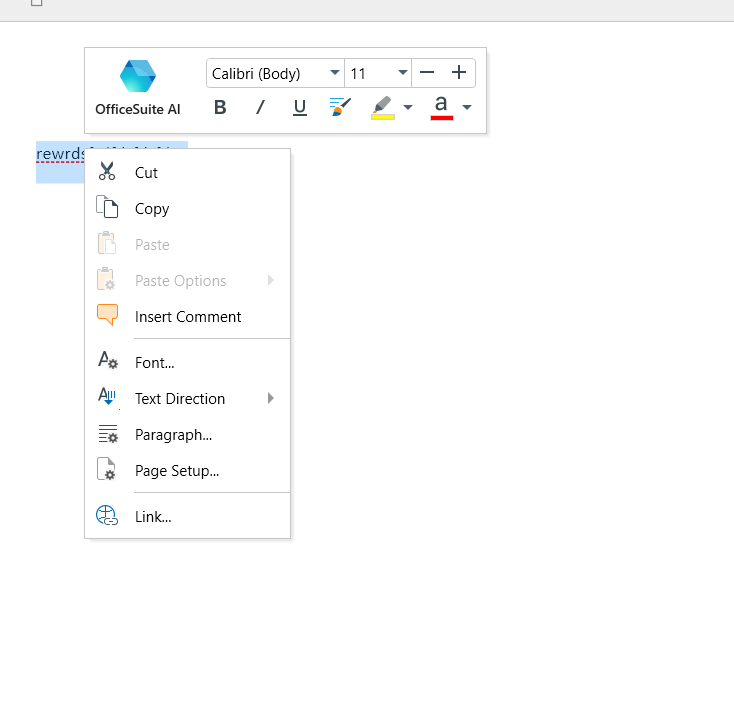Image resolution: width=734 pixels, height=701 pixels.
Task: Click the Paragraph settings icon
Action: [107, 435]
